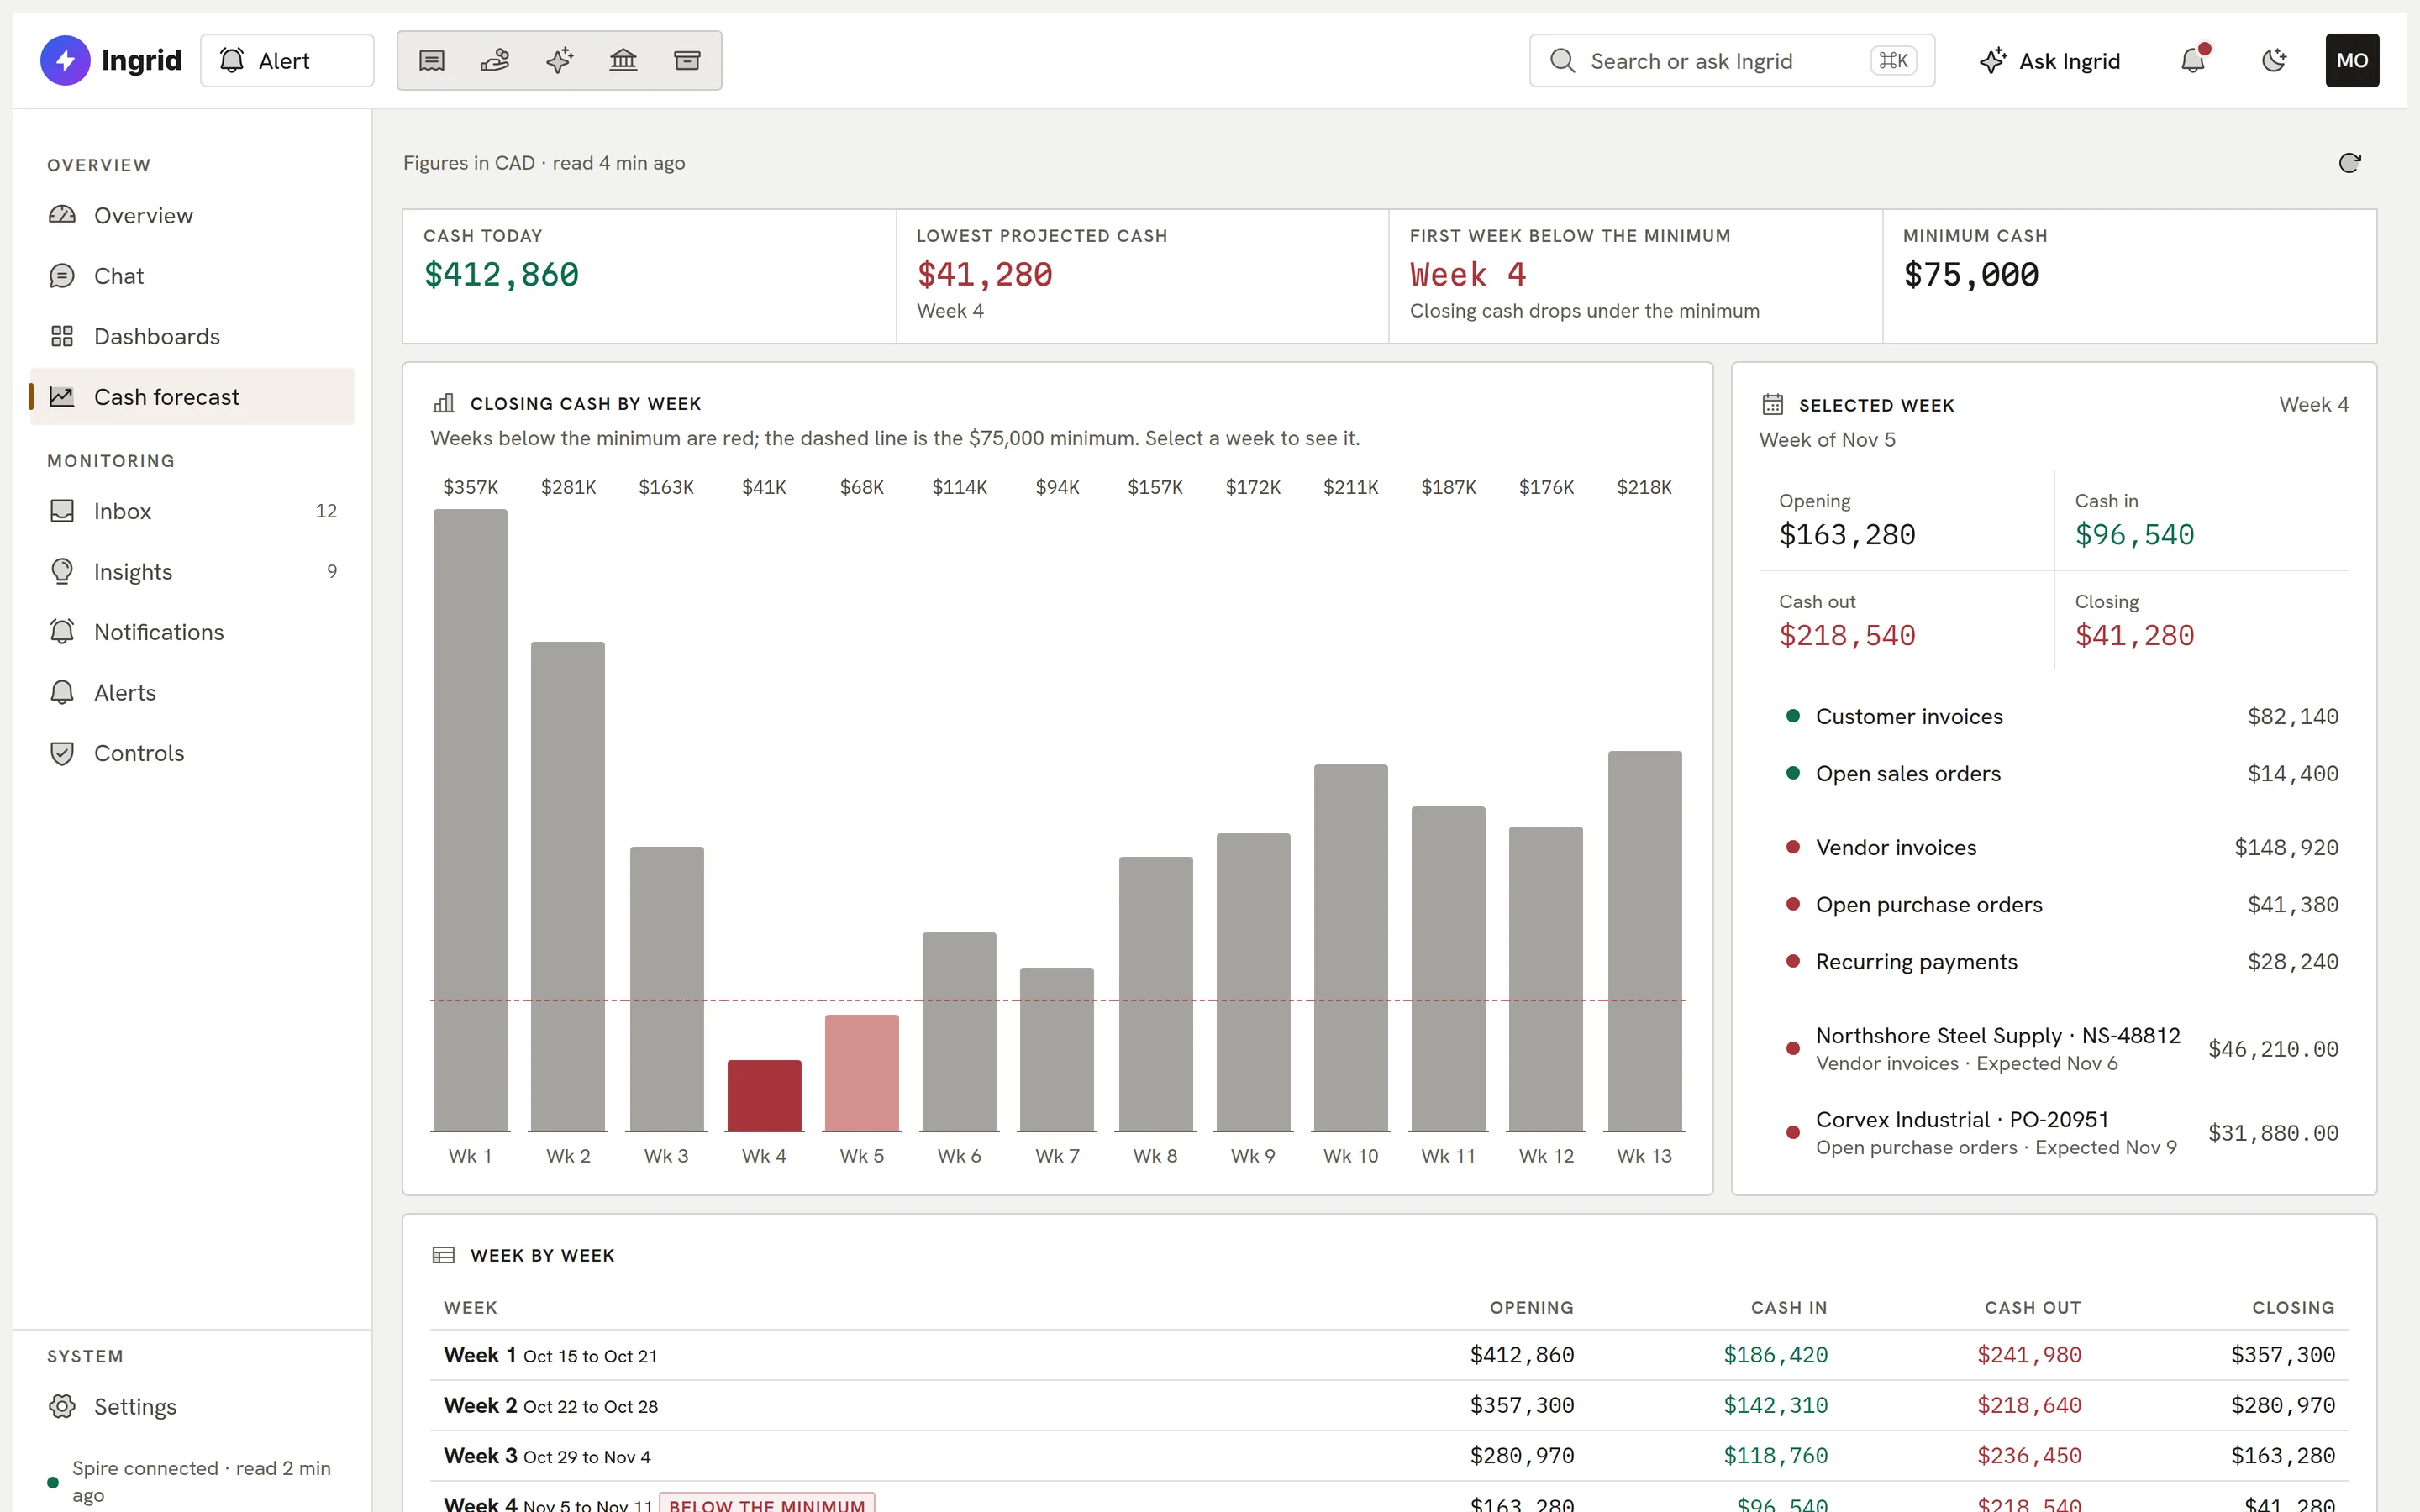Screen dimensions: 2420x1512
Task: Open the Inbox with 12 items
Action: pyautogui.click(x=192, y=511)
